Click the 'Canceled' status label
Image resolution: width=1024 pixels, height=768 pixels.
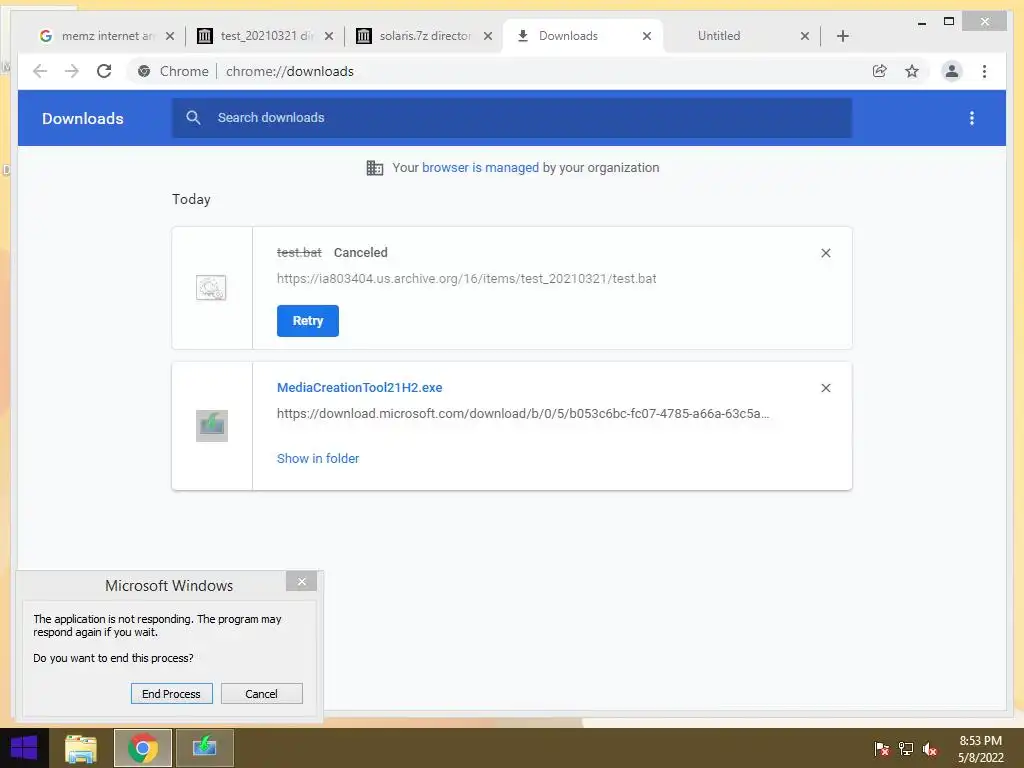tap(360, 253)
